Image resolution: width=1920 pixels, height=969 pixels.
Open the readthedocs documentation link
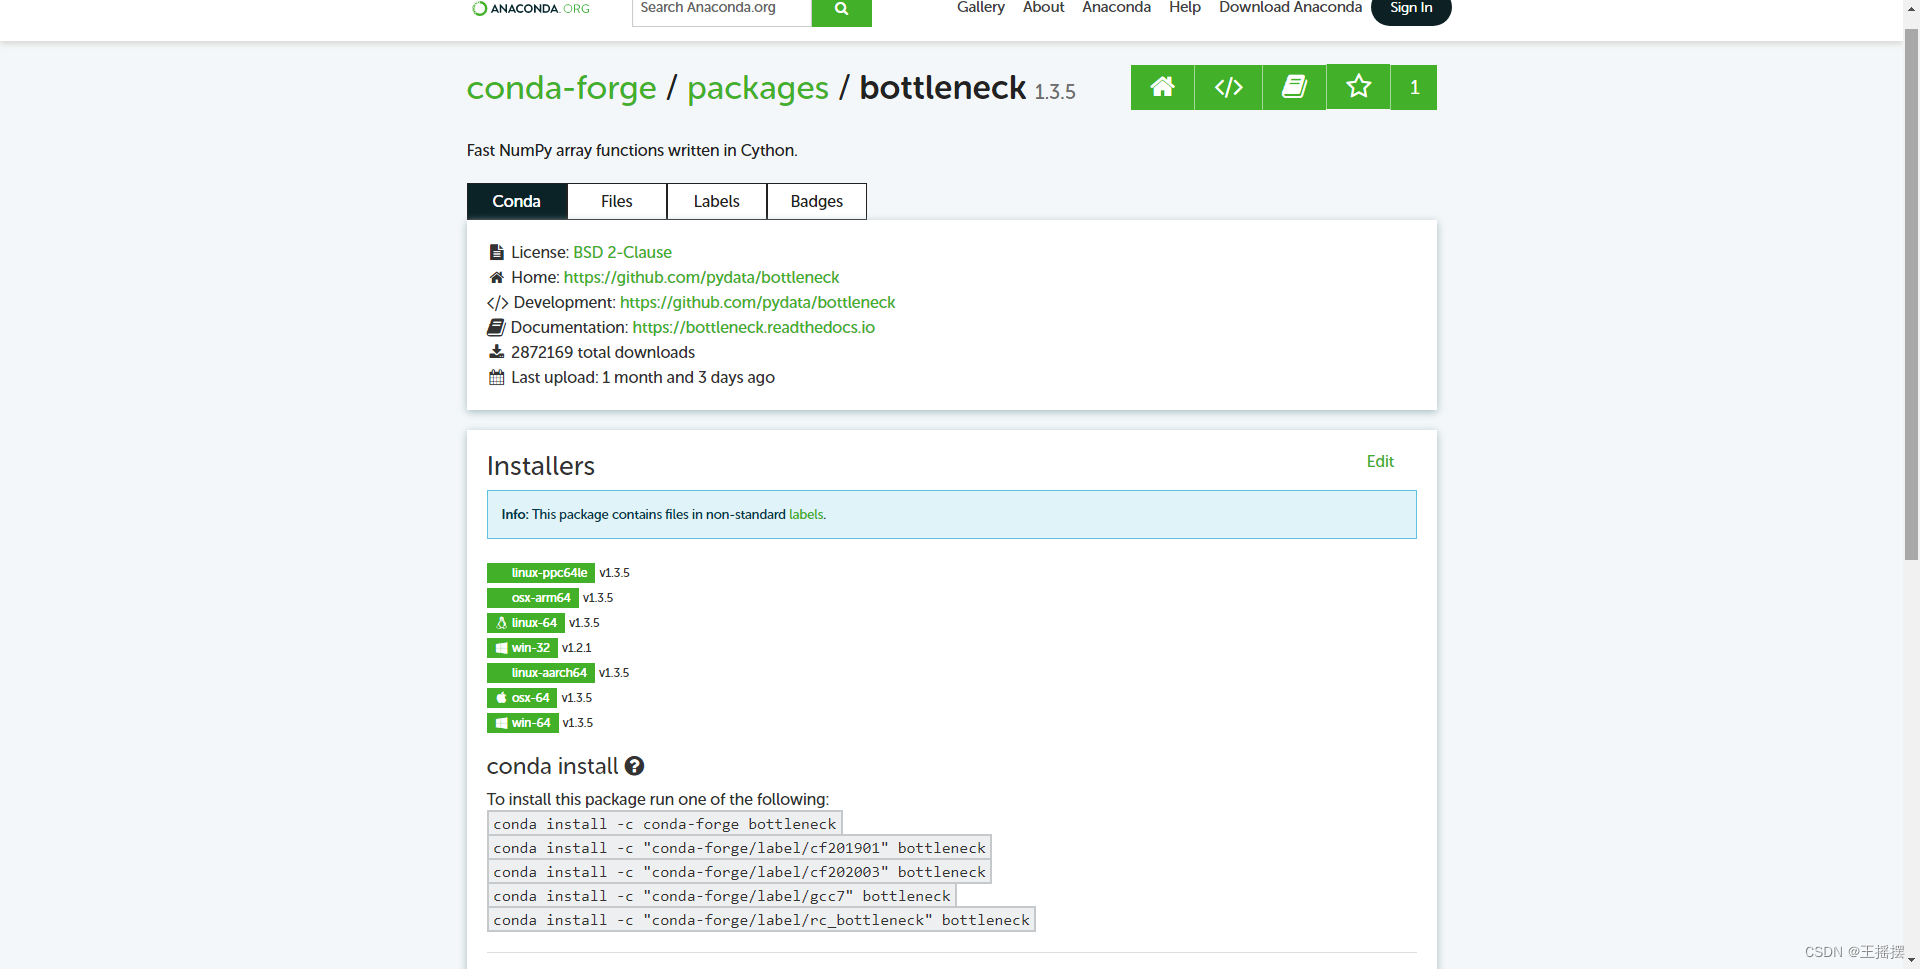(x=753, y=327)
